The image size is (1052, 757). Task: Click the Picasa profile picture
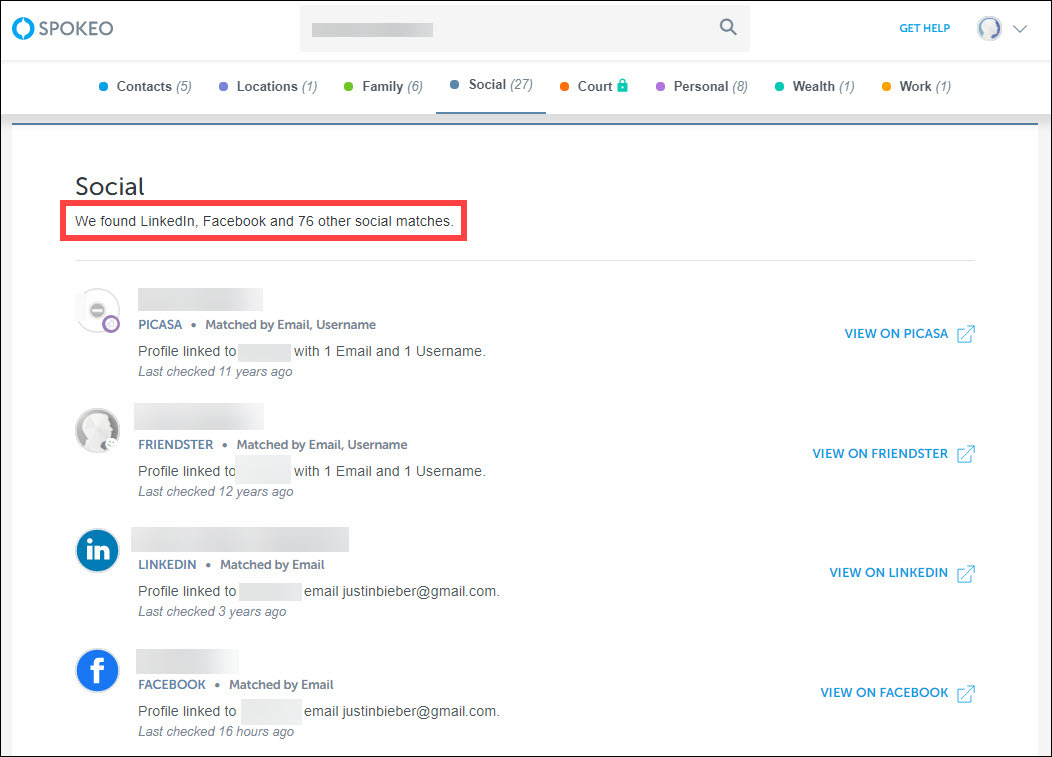click(x=97, y=311)
